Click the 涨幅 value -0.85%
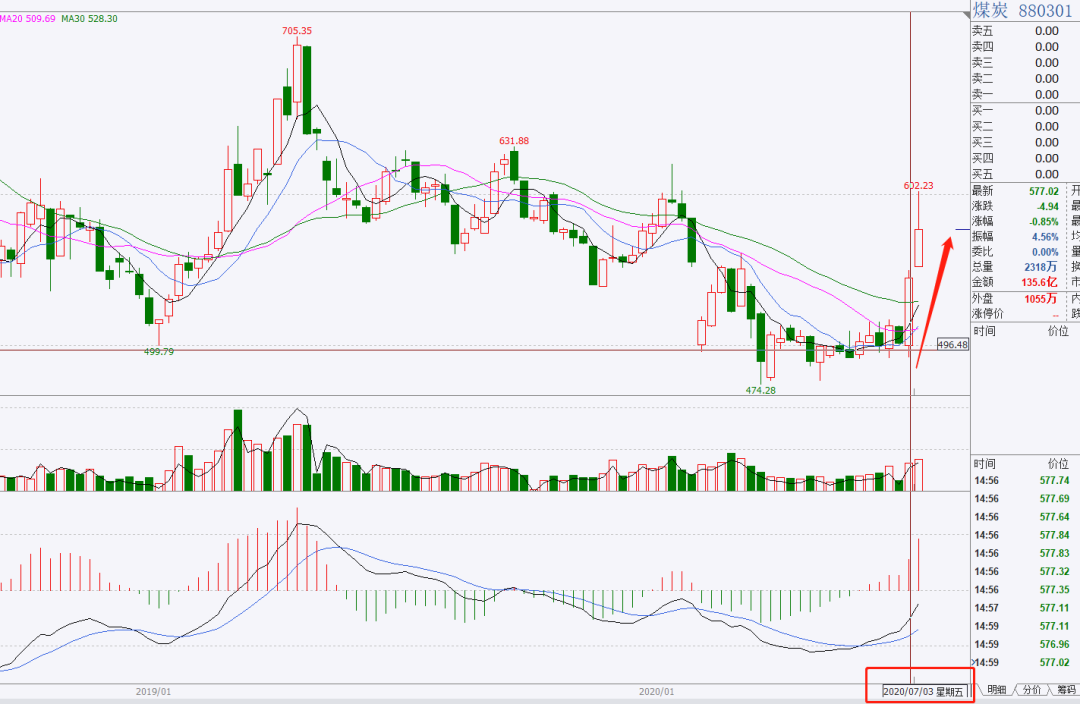1080x704 pixels. pos(1045,222)
